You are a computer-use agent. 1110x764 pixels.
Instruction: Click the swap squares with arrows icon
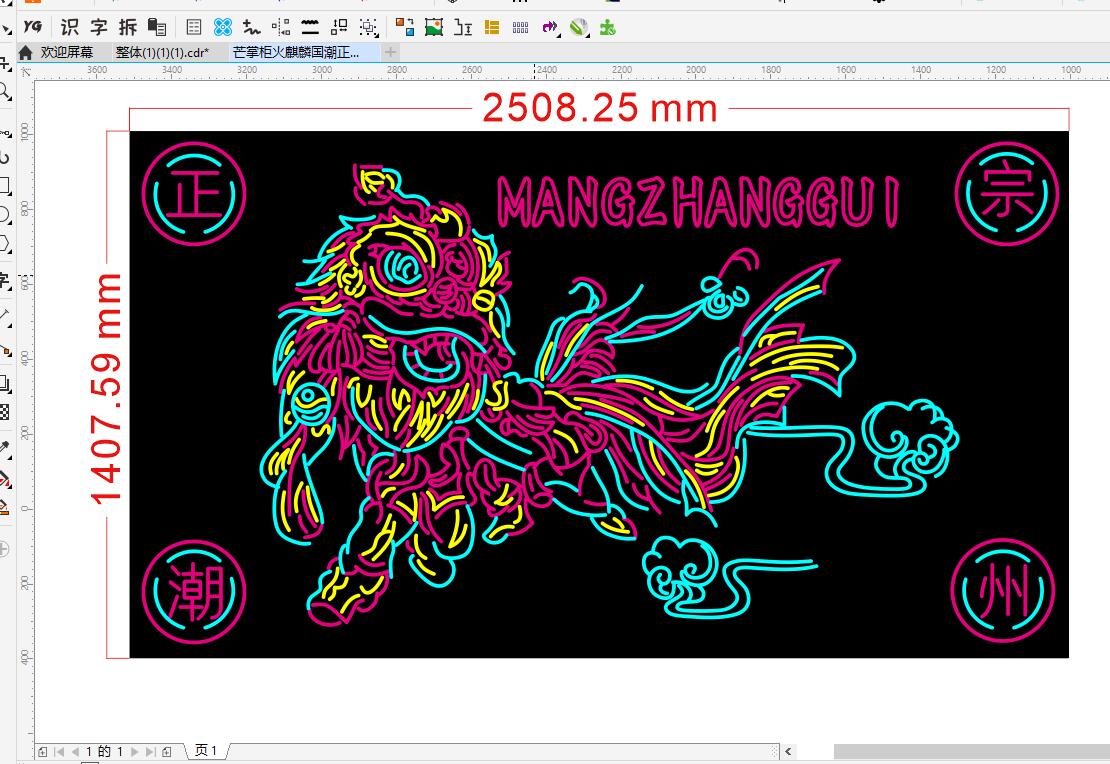(x=339, y=27)
